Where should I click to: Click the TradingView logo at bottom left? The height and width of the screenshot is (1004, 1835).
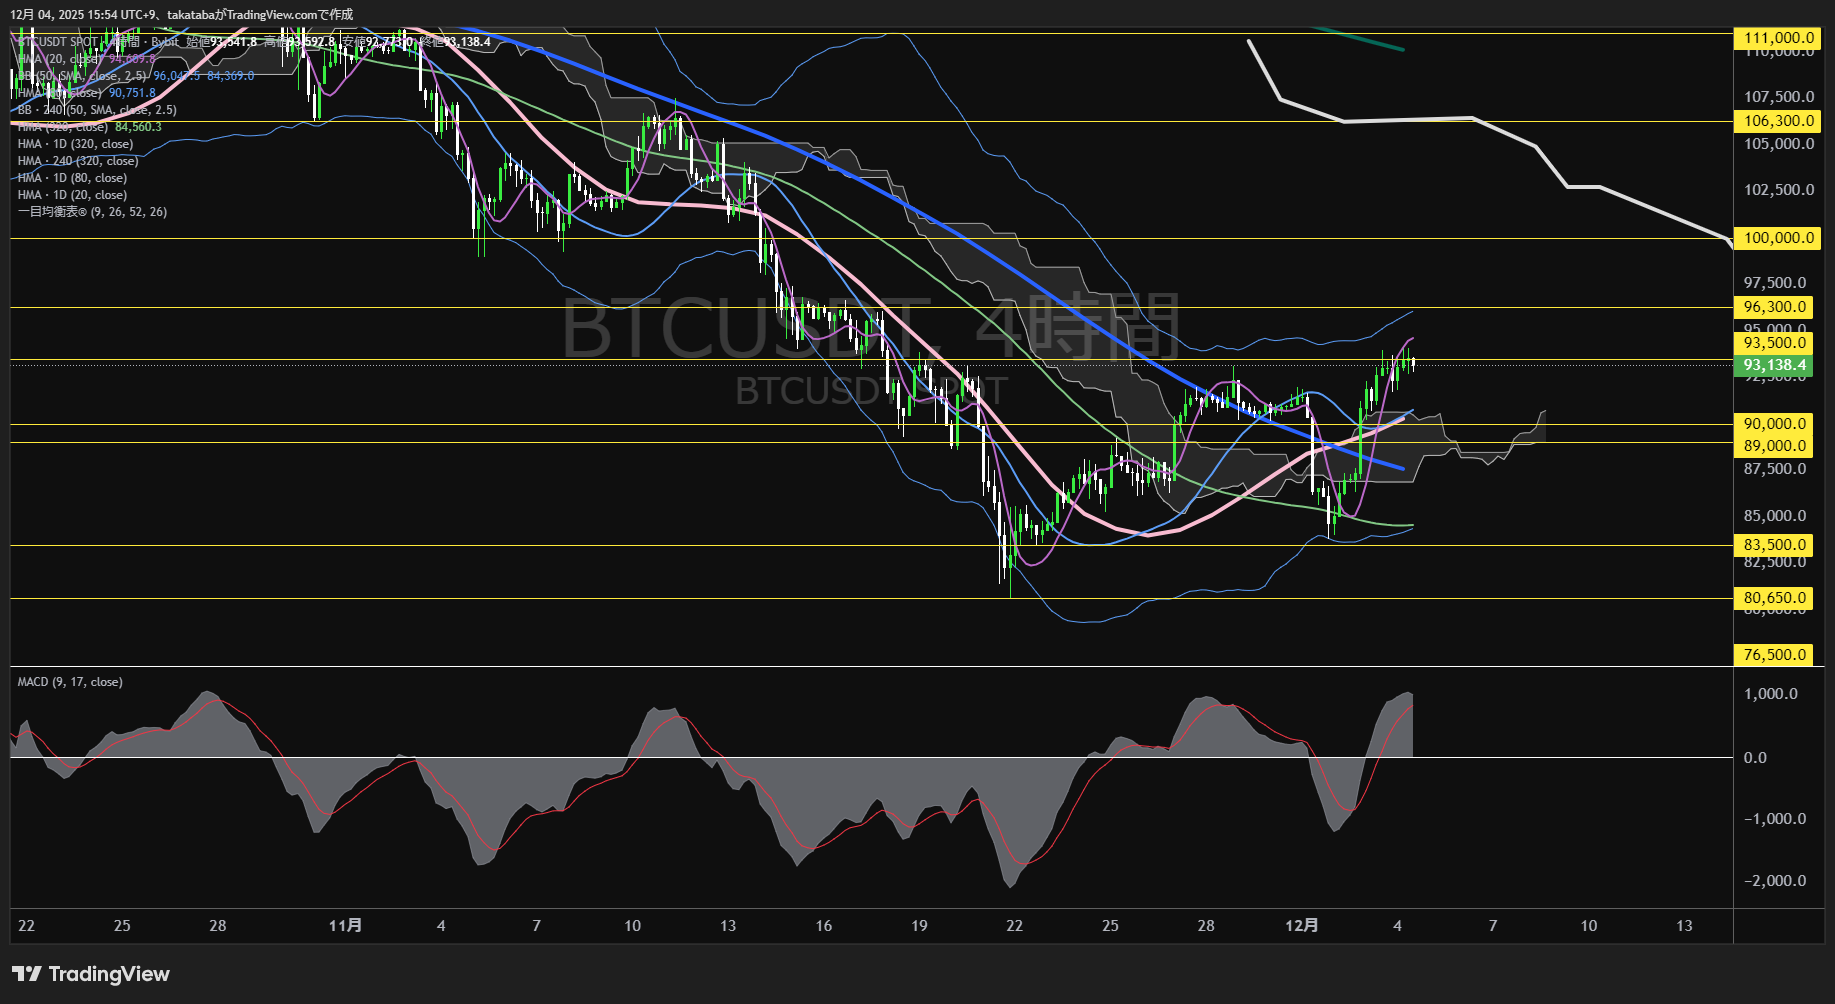tap(90, 973)
